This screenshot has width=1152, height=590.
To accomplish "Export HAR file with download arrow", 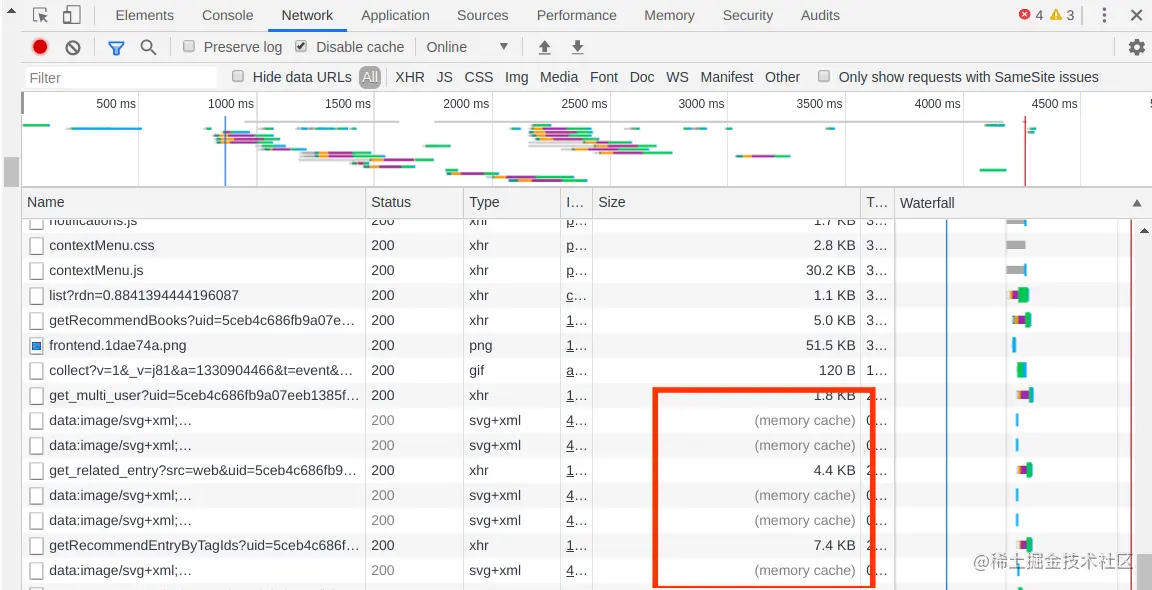I will [578, 47].
